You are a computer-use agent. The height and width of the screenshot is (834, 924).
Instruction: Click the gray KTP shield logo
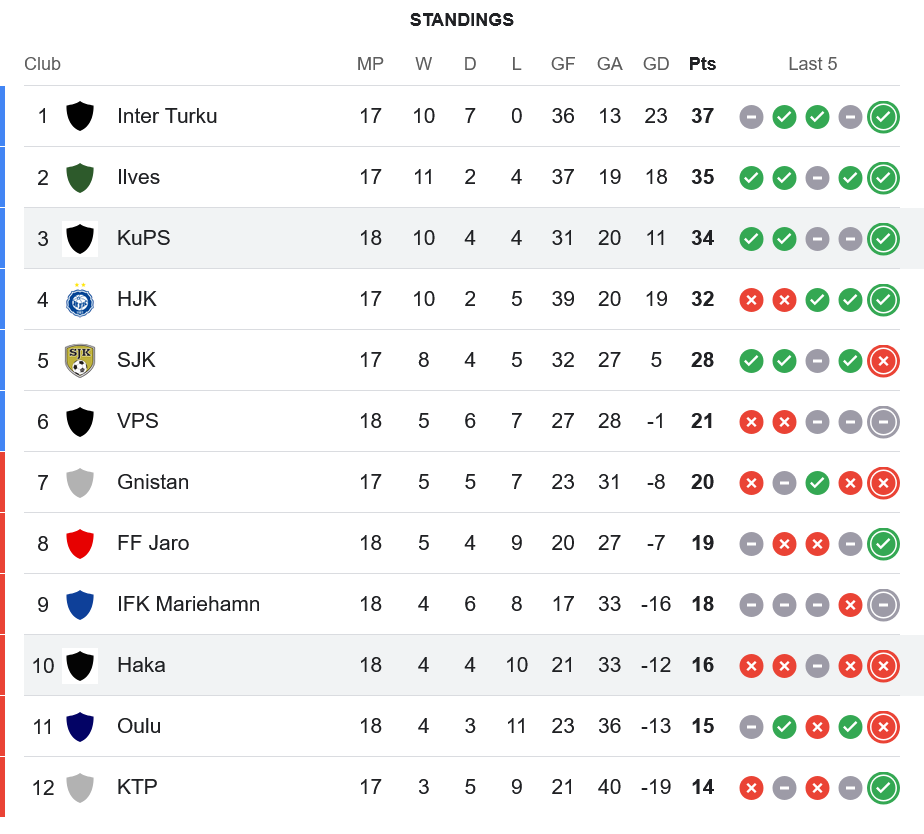[x=80, y=787]
